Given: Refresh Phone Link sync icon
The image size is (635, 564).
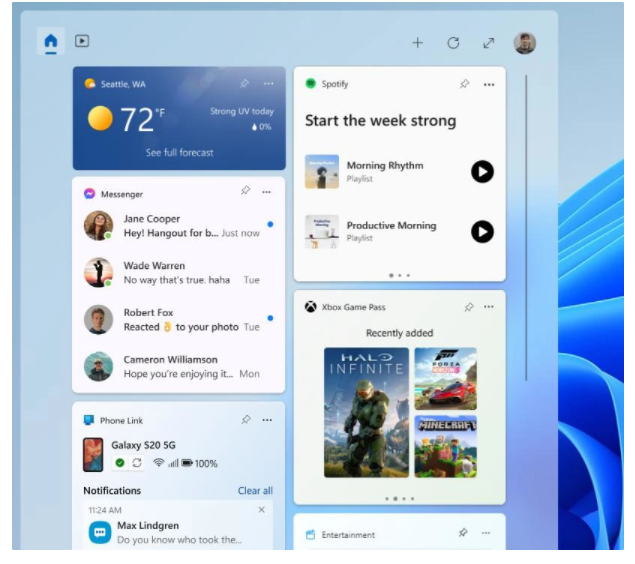Looking at the screenshot, I should (x=137, y=463).
